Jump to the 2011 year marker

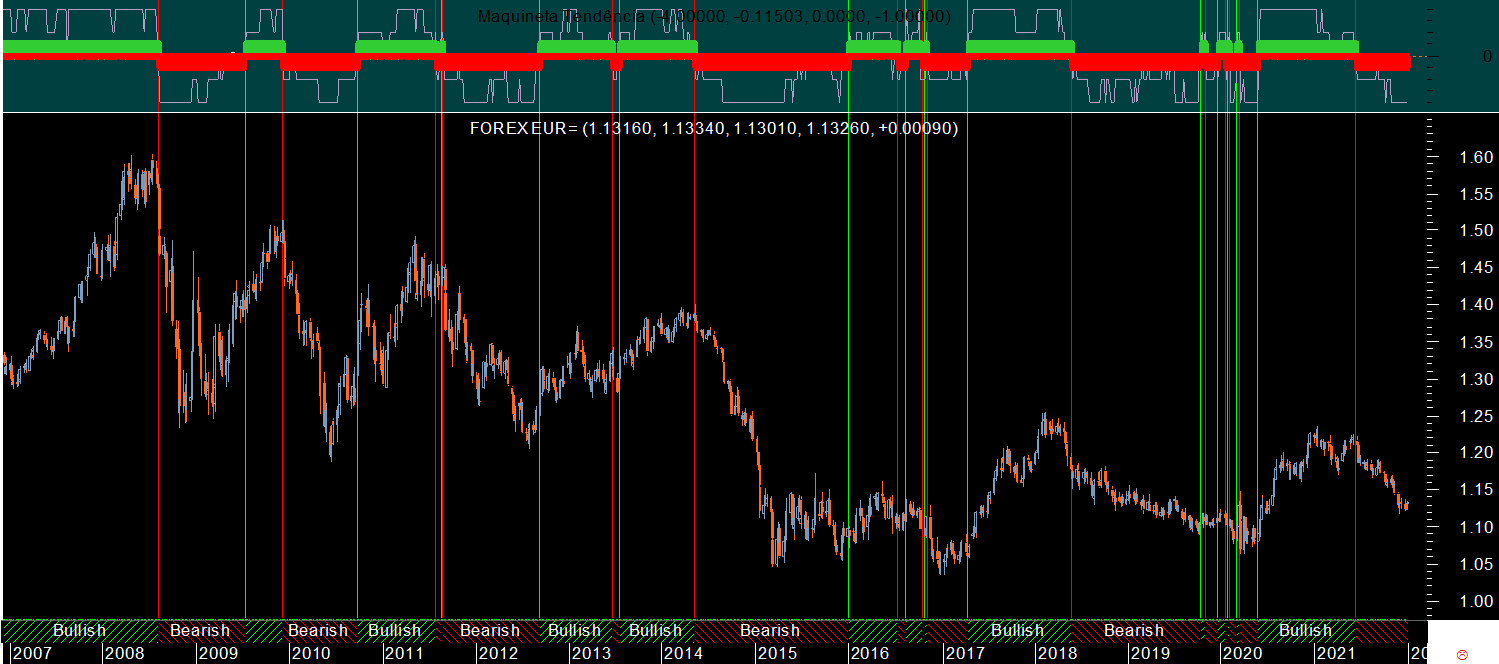pyautogui.click(x=404, y=653)
